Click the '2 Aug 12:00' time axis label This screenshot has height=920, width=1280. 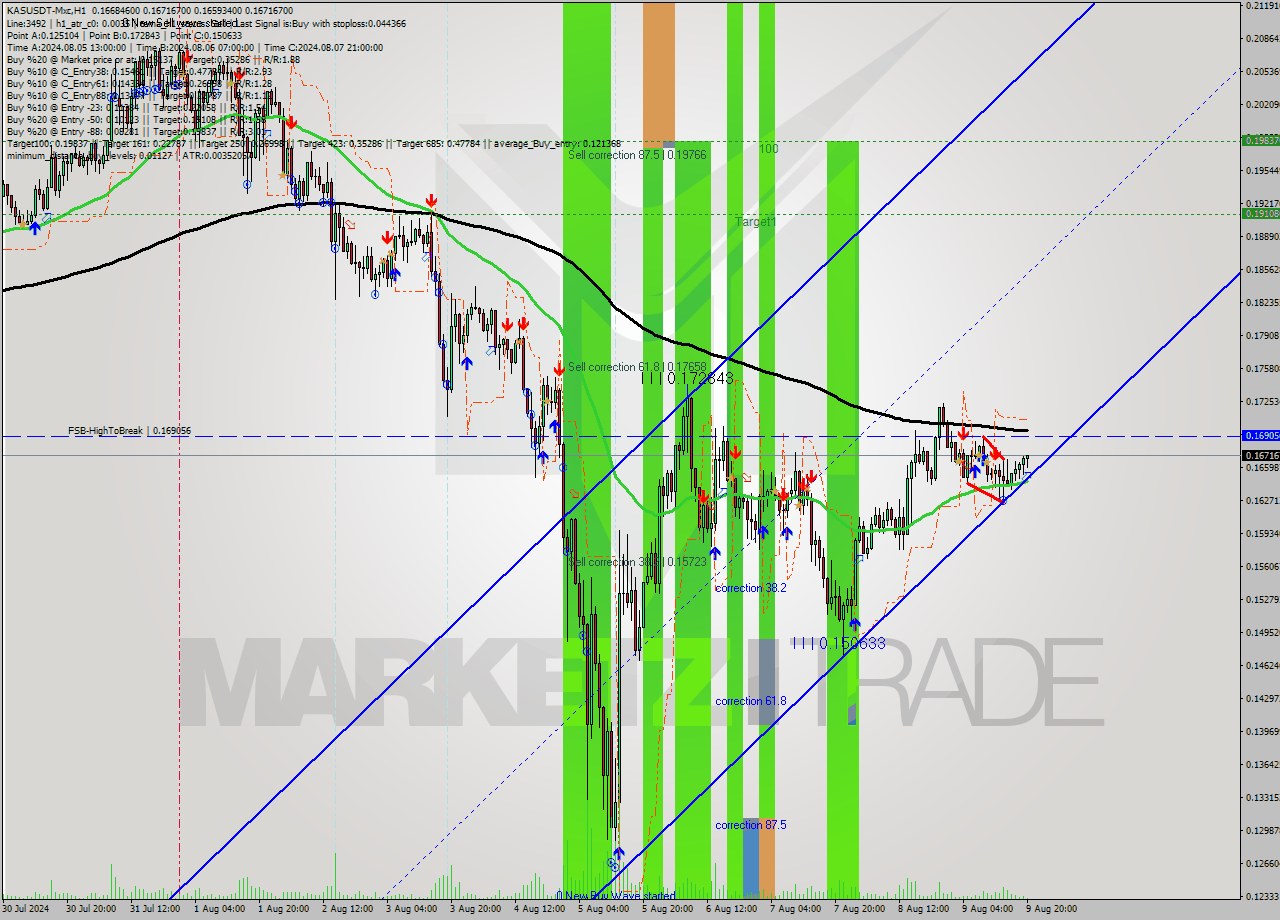pyautogui.click(x=347, y=909)
